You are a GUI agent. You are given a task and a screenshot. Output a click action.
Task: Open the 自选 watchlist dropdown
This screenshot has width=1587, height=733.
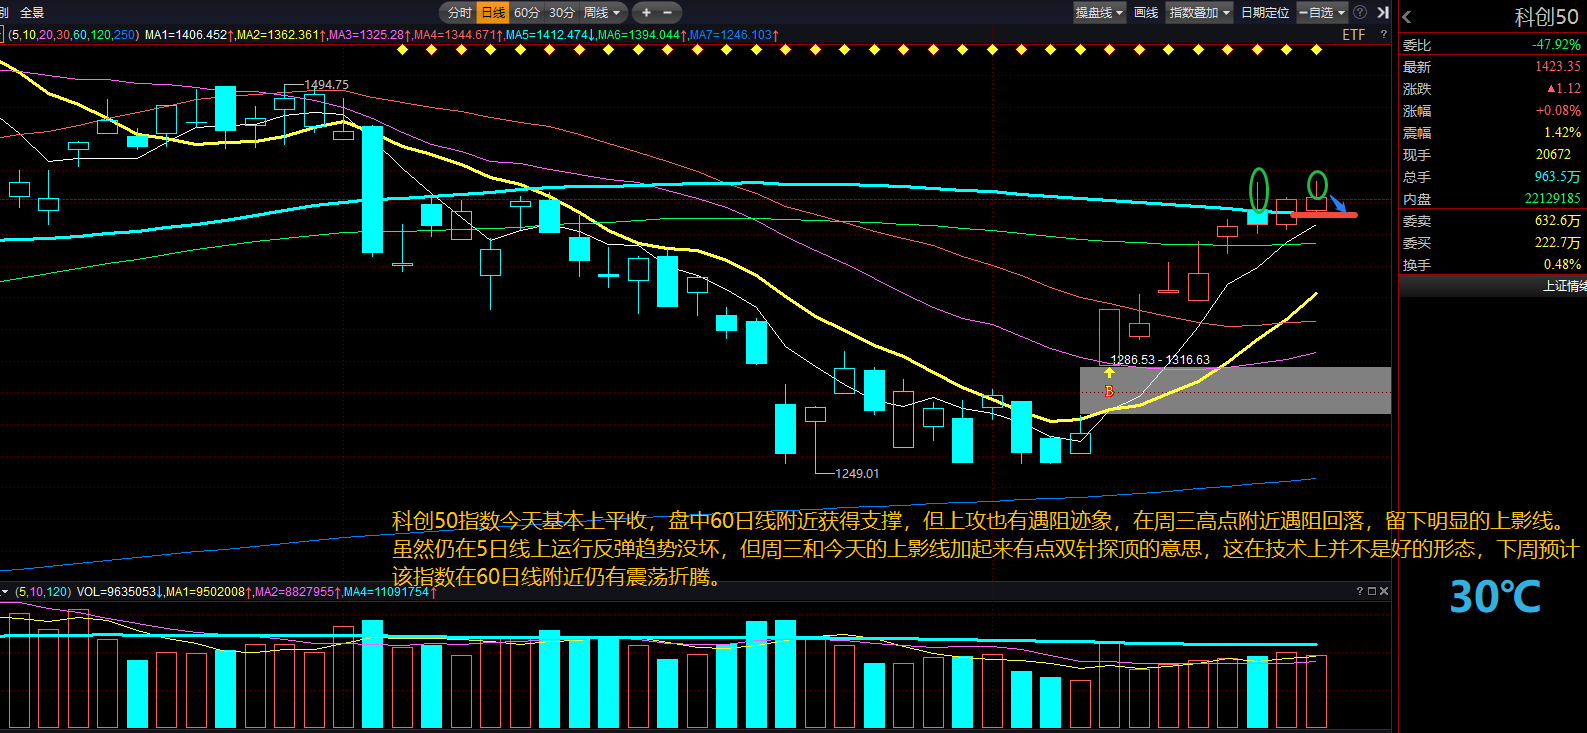tap(1322, 13)
